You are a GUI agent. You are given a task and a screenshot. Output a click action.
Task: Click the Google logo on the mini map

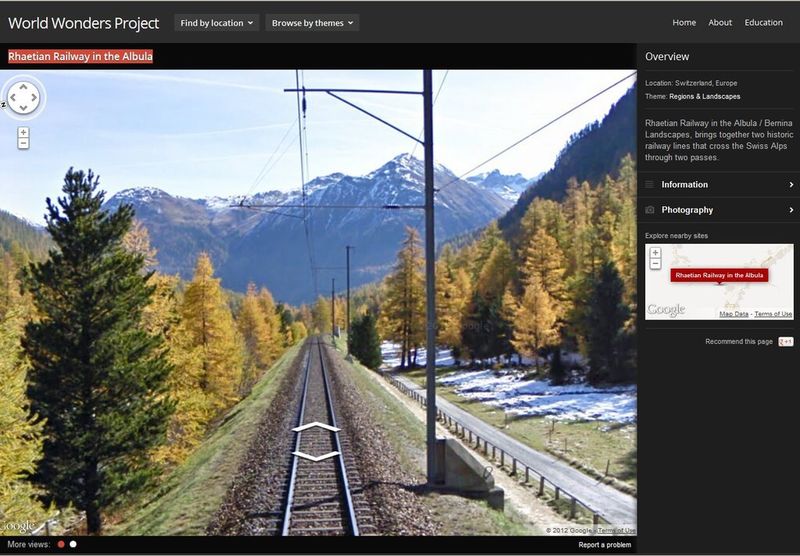(x=666, y=310)
